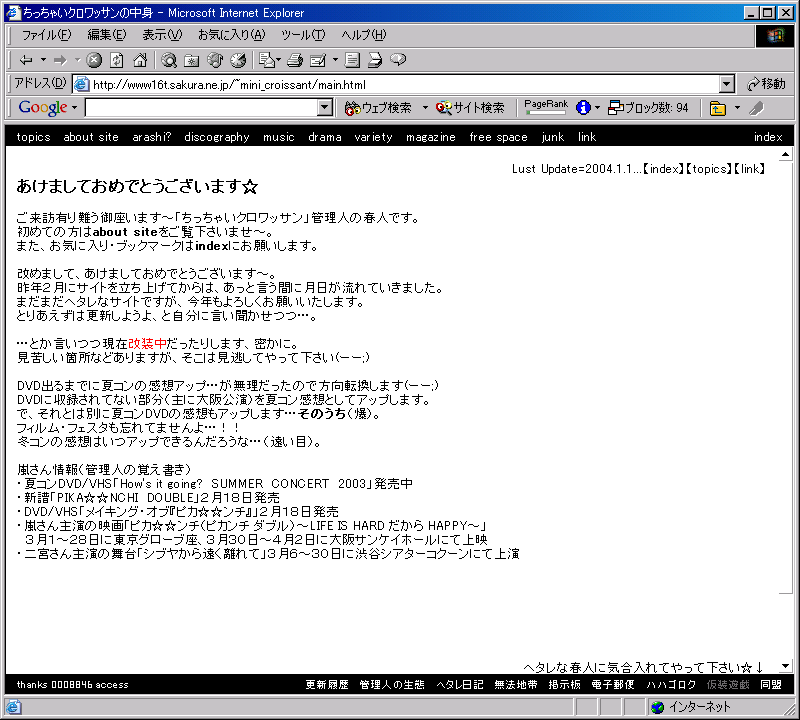Open the Google logo menu dropdown arrow
This screenshot has width=800, height=720.
74,108
